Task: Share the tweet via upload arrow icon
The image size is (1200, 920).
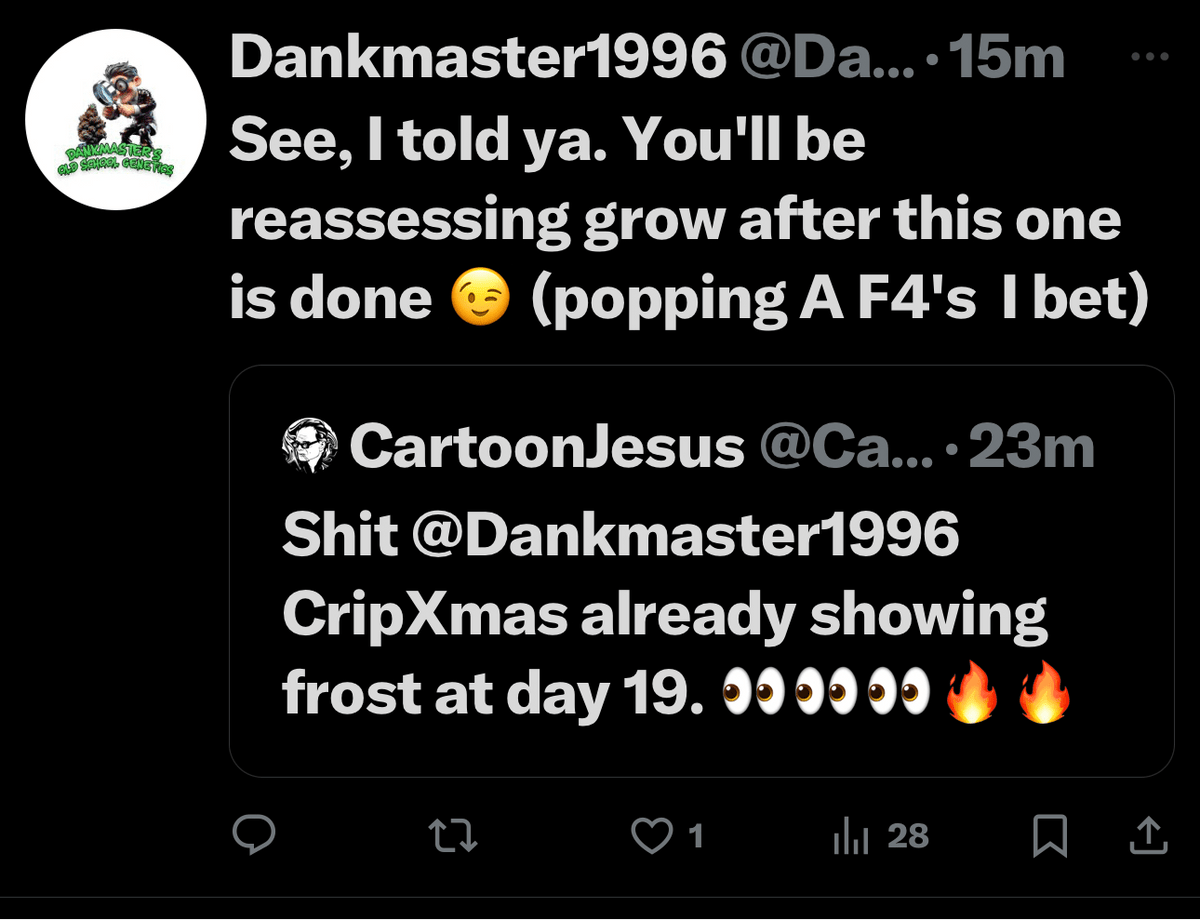Action: 1148,836
